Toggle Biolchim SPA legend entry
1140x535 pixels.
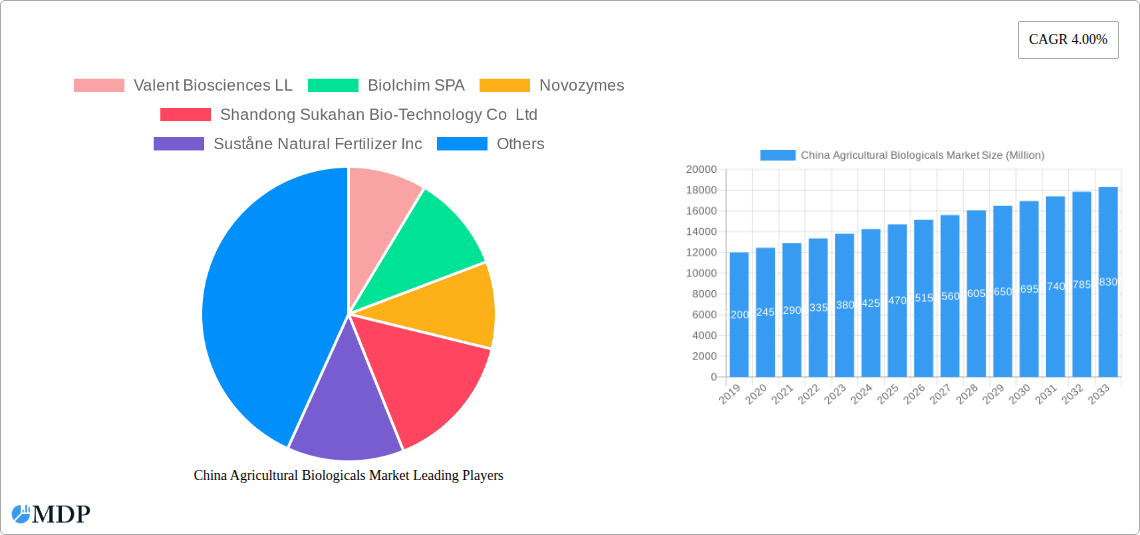tap(386, 86)
